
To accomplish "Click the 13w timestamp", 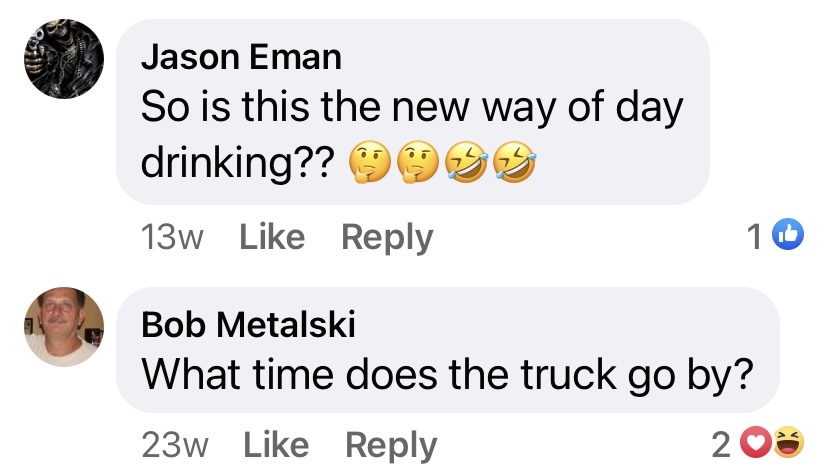I will (x=173, y=237).
